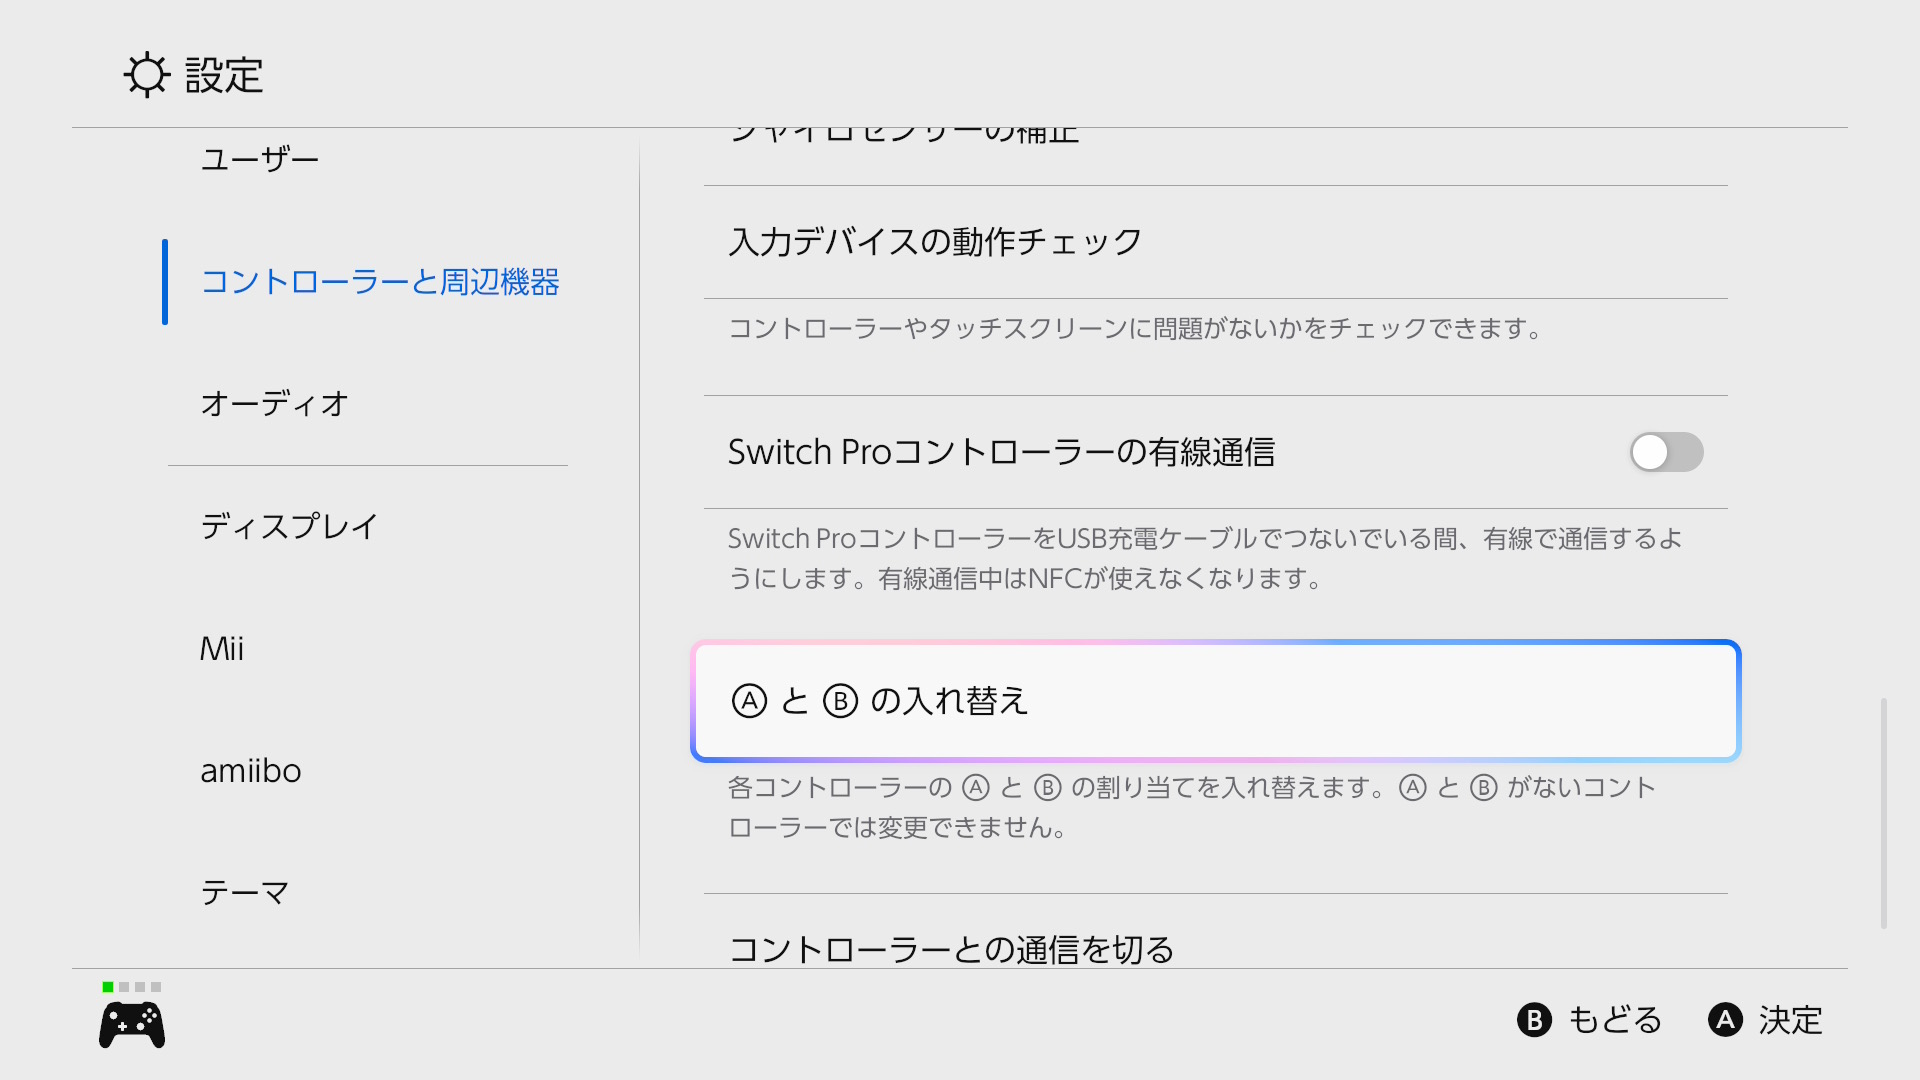Open AとBの入れ替え option
This screenshot has width=1920, height=1080.
pyautogui.click(x=1216, y=701)
